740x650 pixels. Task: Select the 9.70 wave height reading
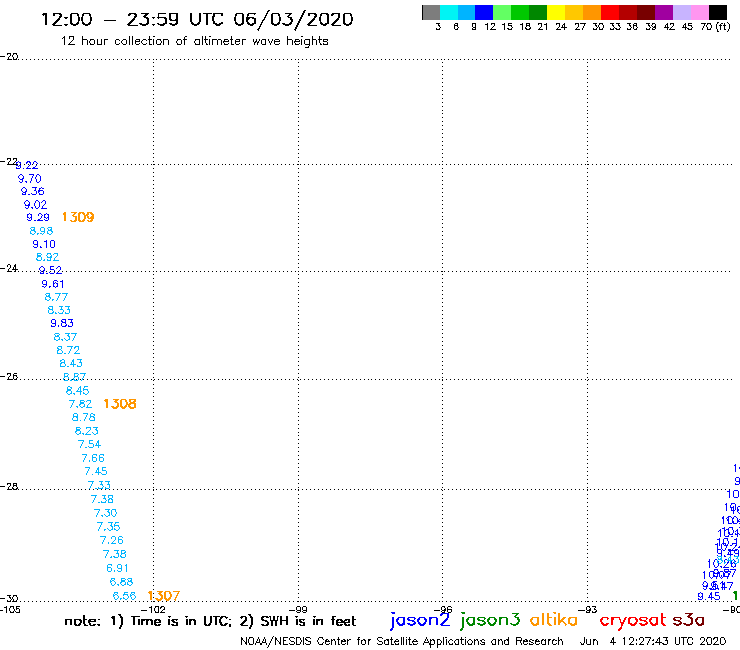coord(30,178)
